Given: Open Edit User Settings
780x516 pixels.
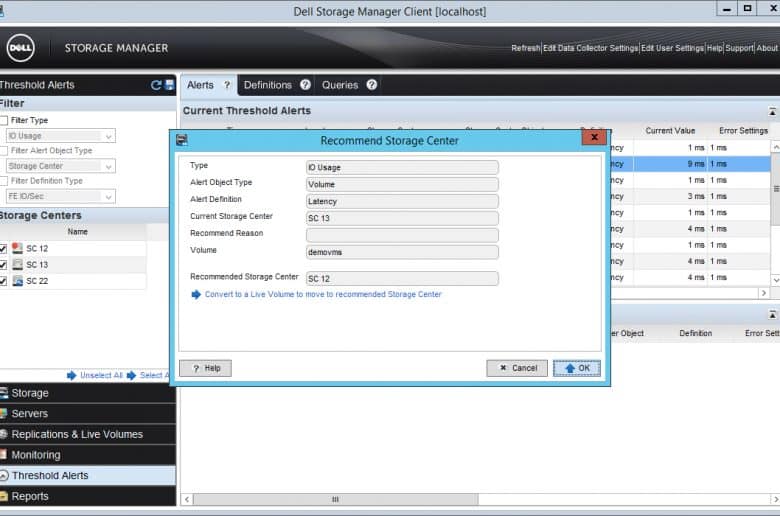Looking at the screenshot, I should (x=673, y=48).
